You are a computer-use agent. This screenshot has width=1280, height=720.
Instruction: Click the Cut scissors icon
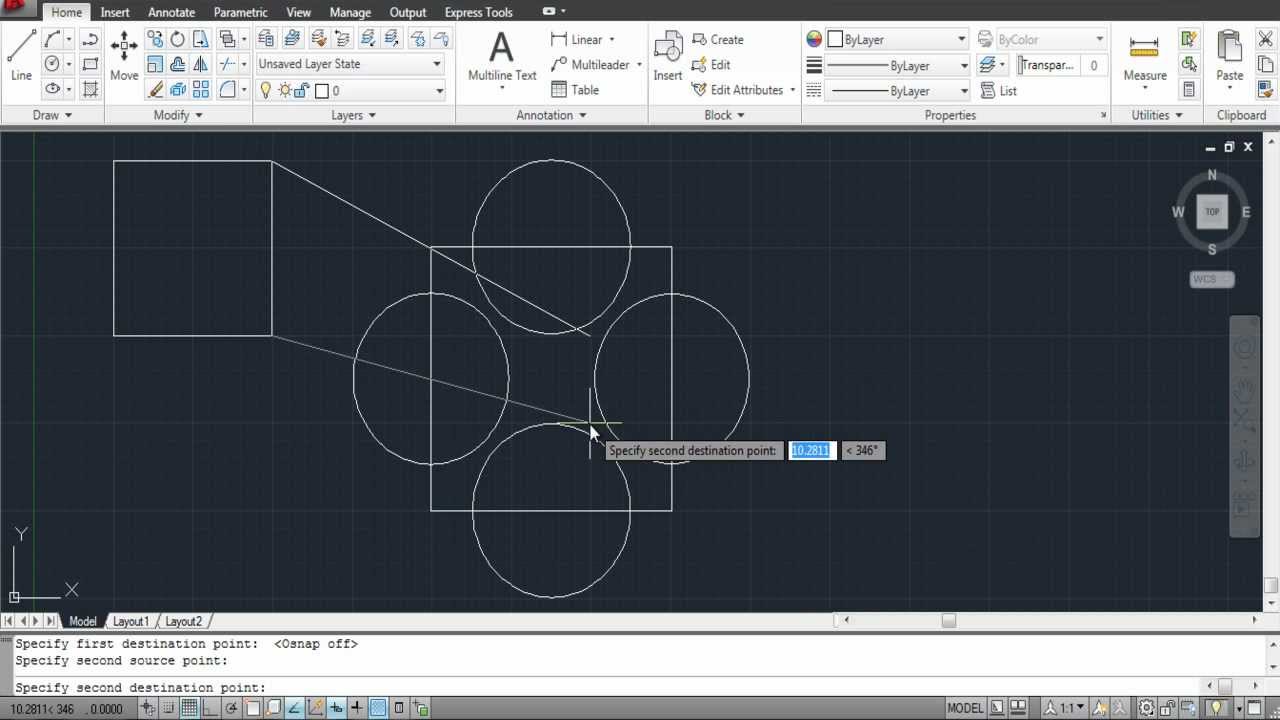1265,40
